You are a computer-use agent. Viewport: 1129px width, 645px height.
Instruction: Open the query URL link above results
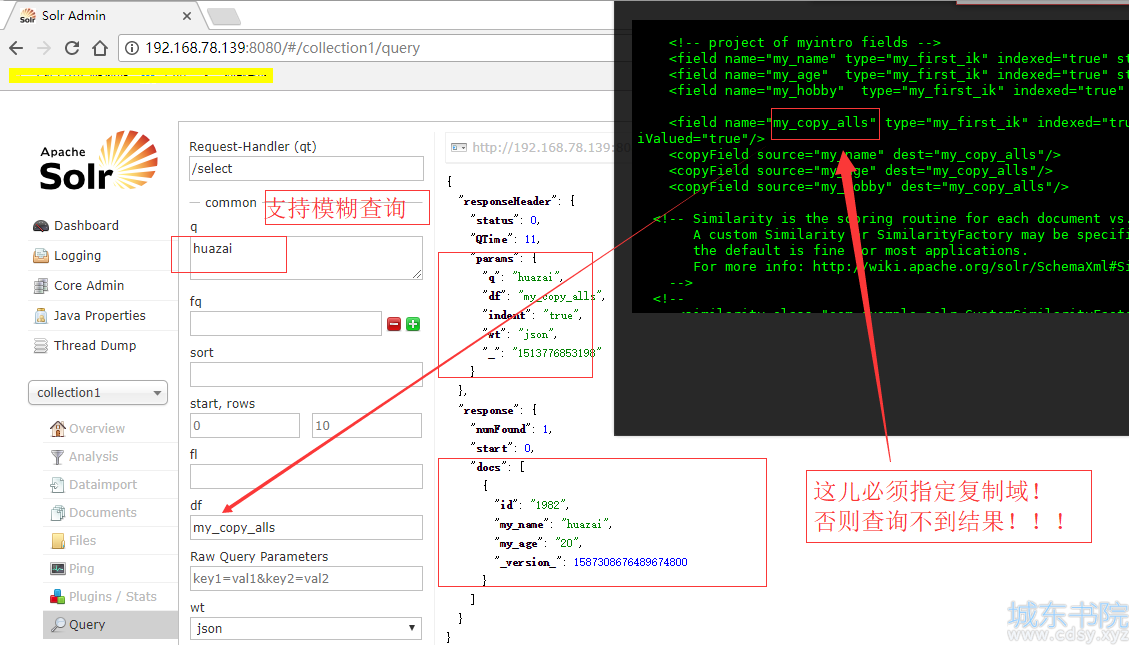551,148
